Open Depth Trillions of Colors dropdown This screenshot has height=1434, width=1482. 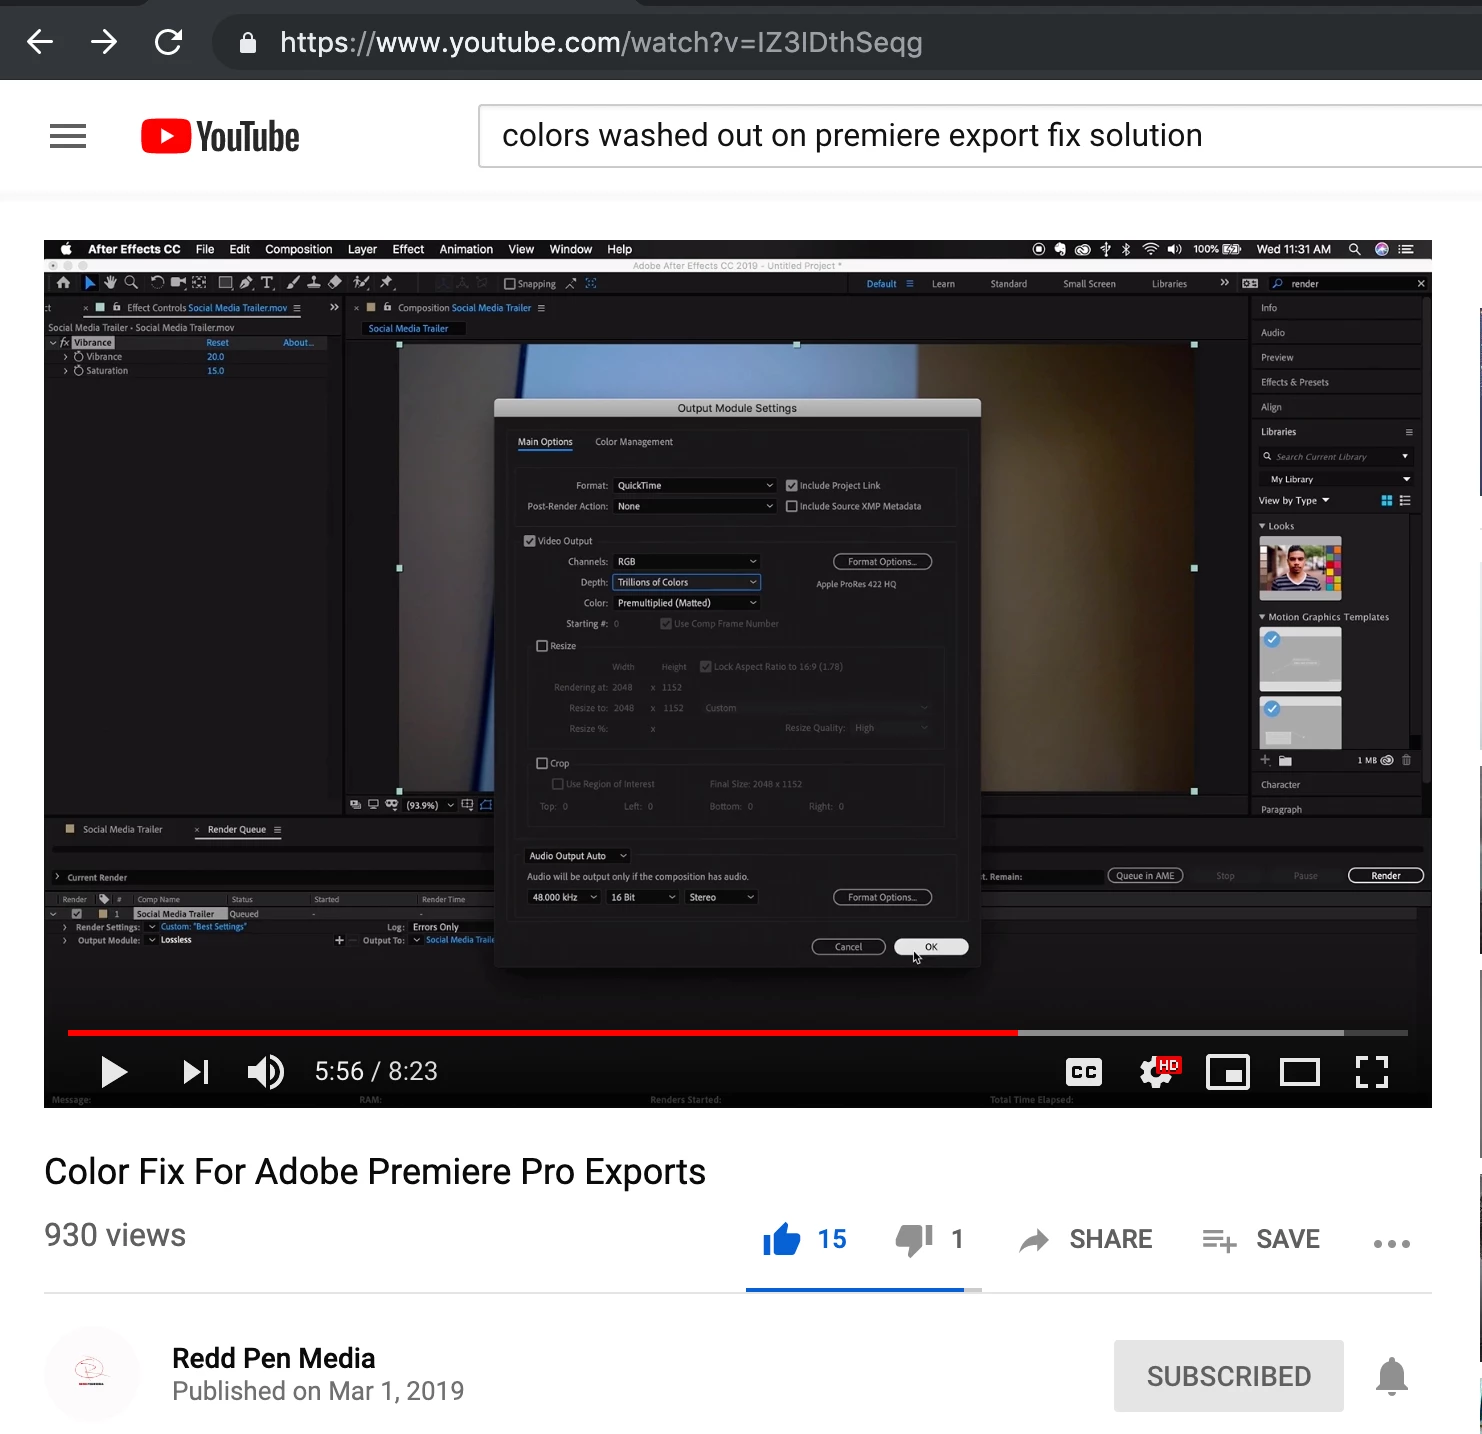point(687,583)
